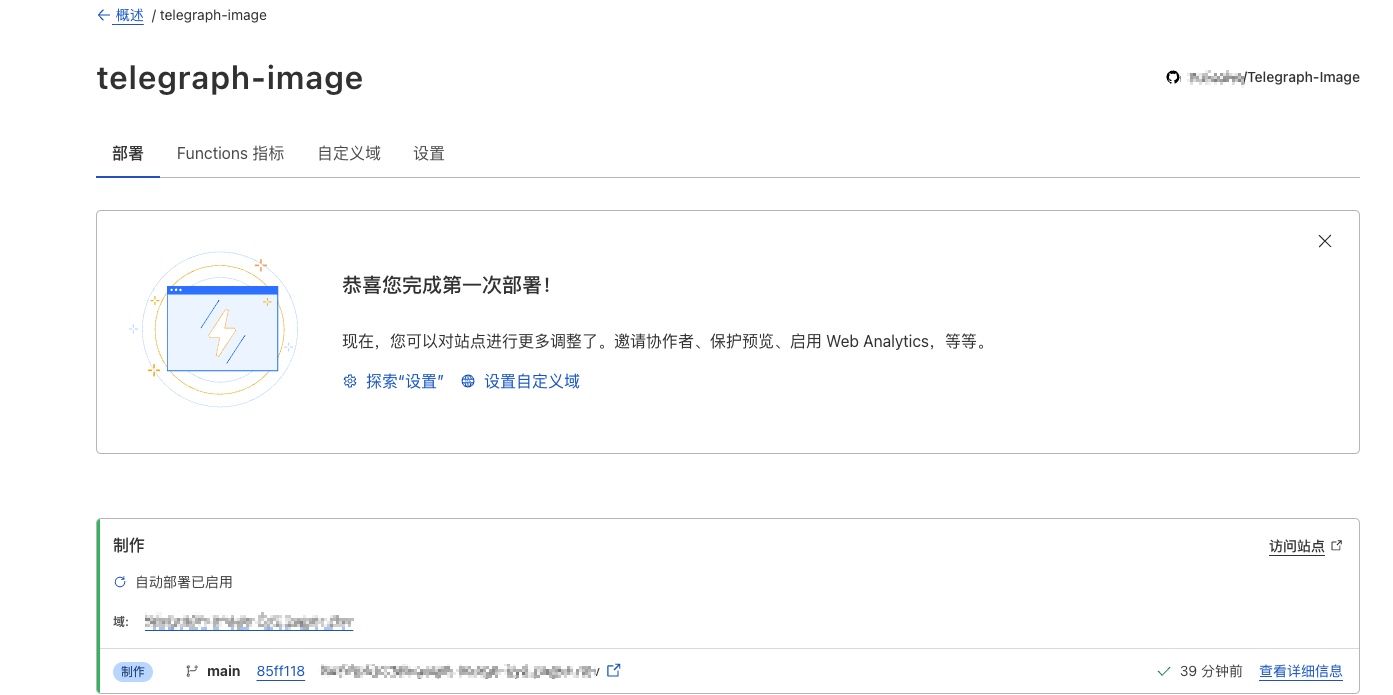Open the blurred production domain link
Screen dimensions: 1393x695
coord(249,622)
